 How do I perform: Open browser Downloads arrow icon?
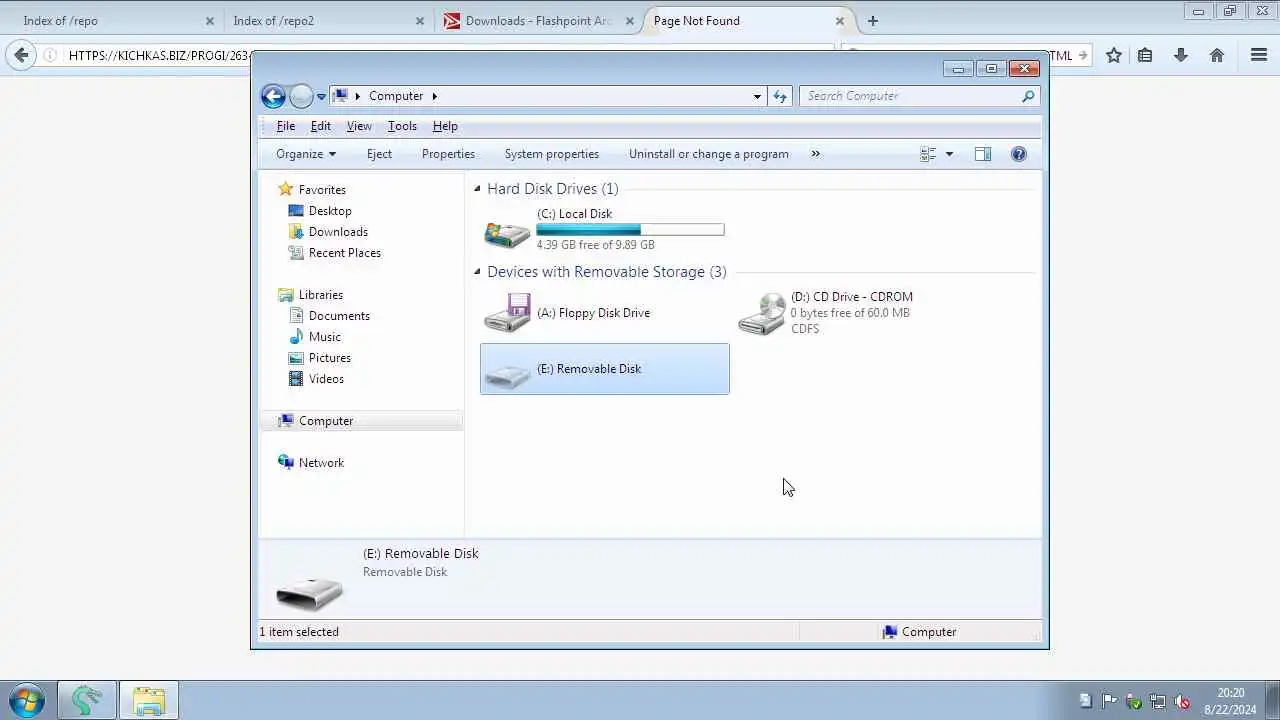1181,56
